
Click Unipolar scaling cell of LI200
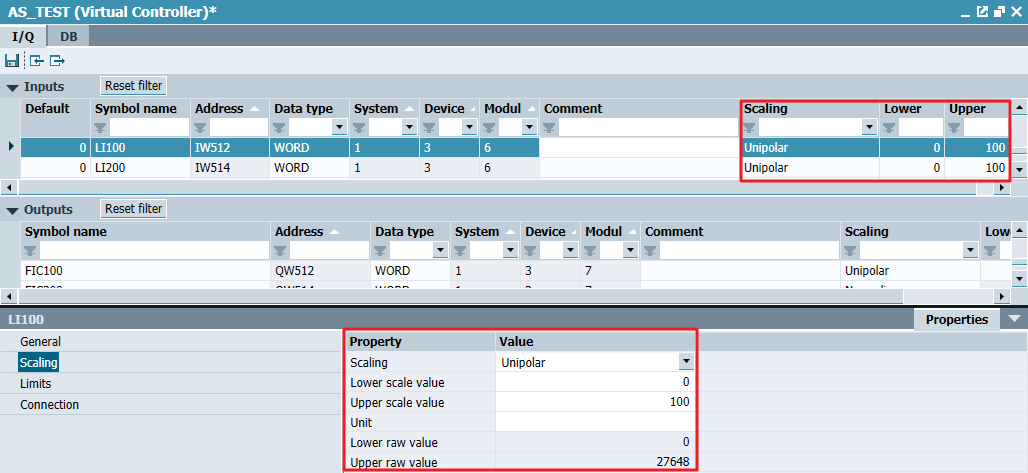[x=810, y=168]
